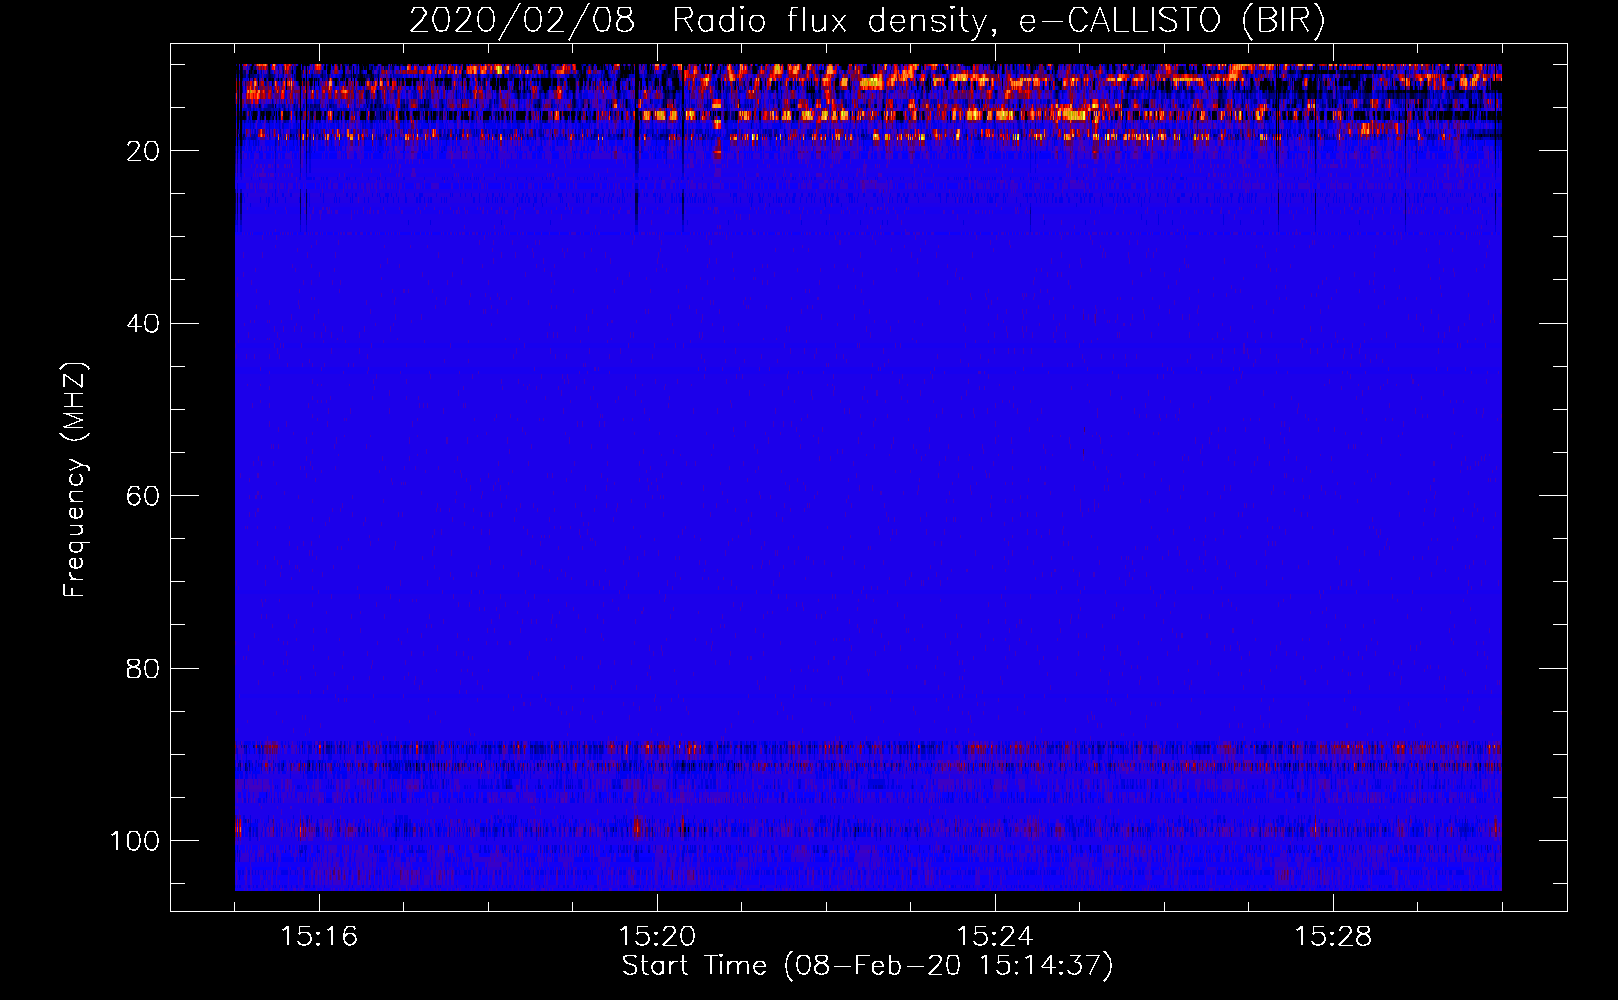Click the 15:20 time tick label
Viewport: 1618px width, 1000px height.
coord(657,936)
